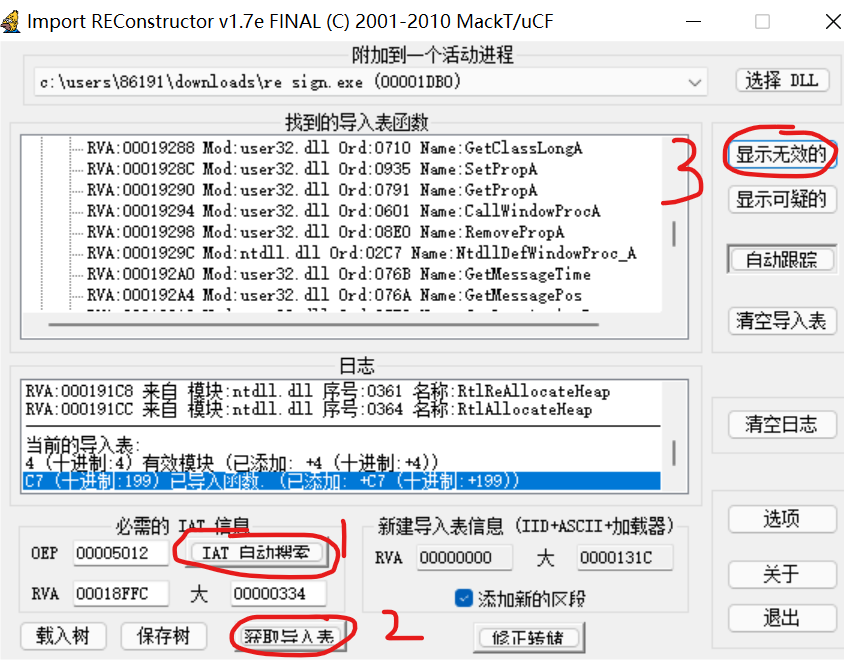844x661 pixels.
Task: Click the ImpREC app icon in title bar
Action: [x=11, y=22]
